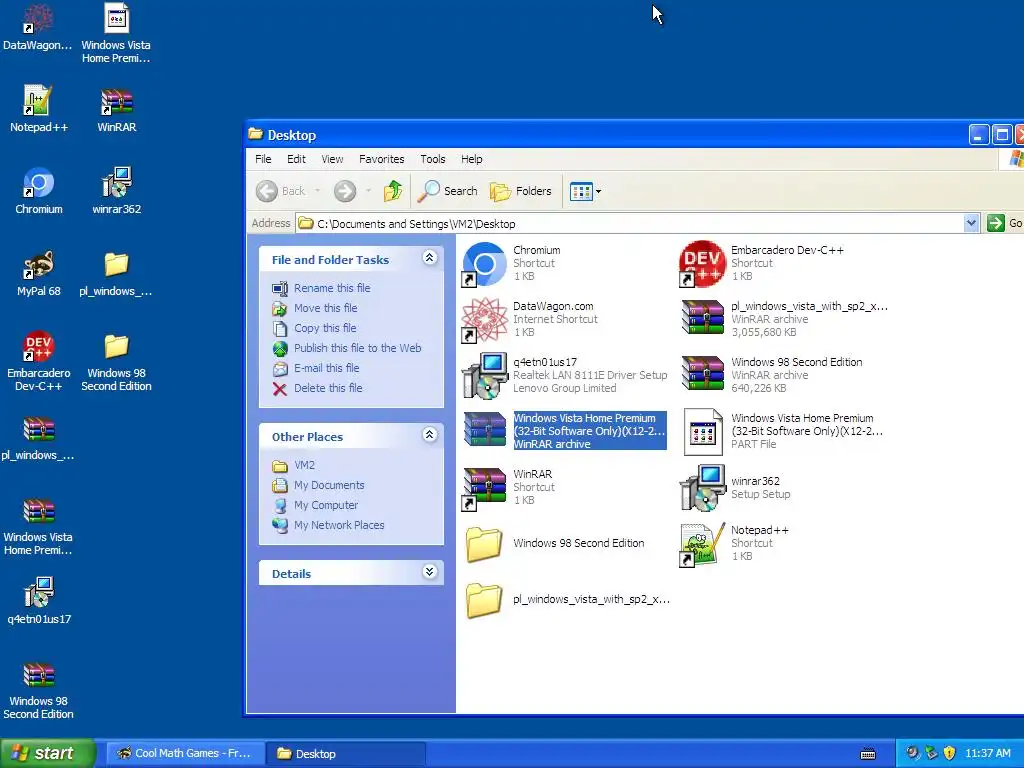The height and width of the screenshot is (768, 1024).
Task: Open Search in the Explorer toolbar
Action: point(448,191)
